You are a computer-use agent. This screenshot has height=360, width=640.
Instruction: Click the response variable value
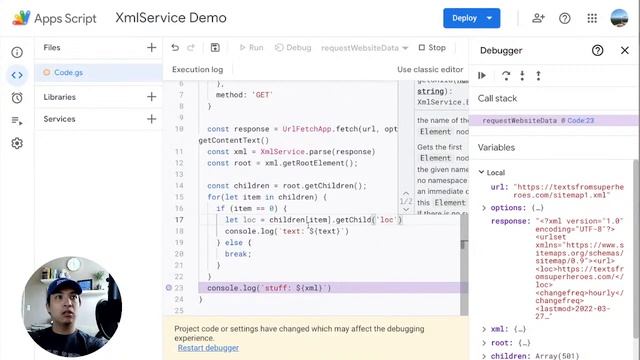coord(580,269)
